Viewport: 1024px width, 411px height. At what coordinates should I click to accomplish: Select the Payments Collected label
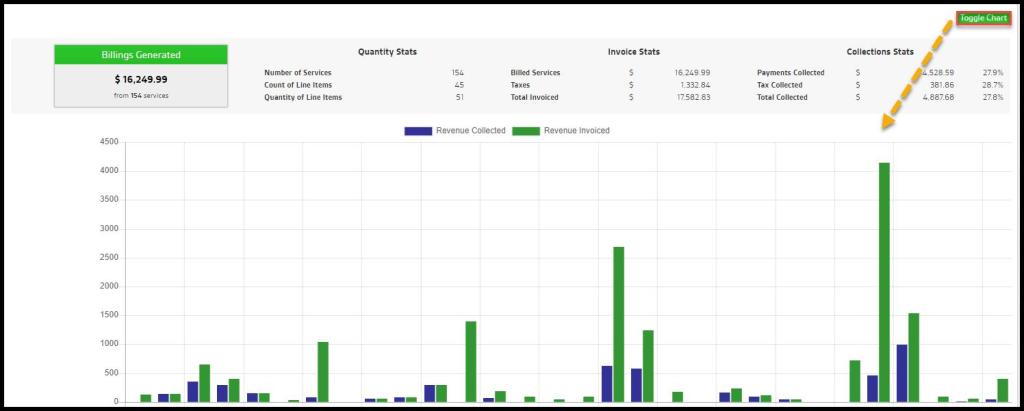point(791,73)
